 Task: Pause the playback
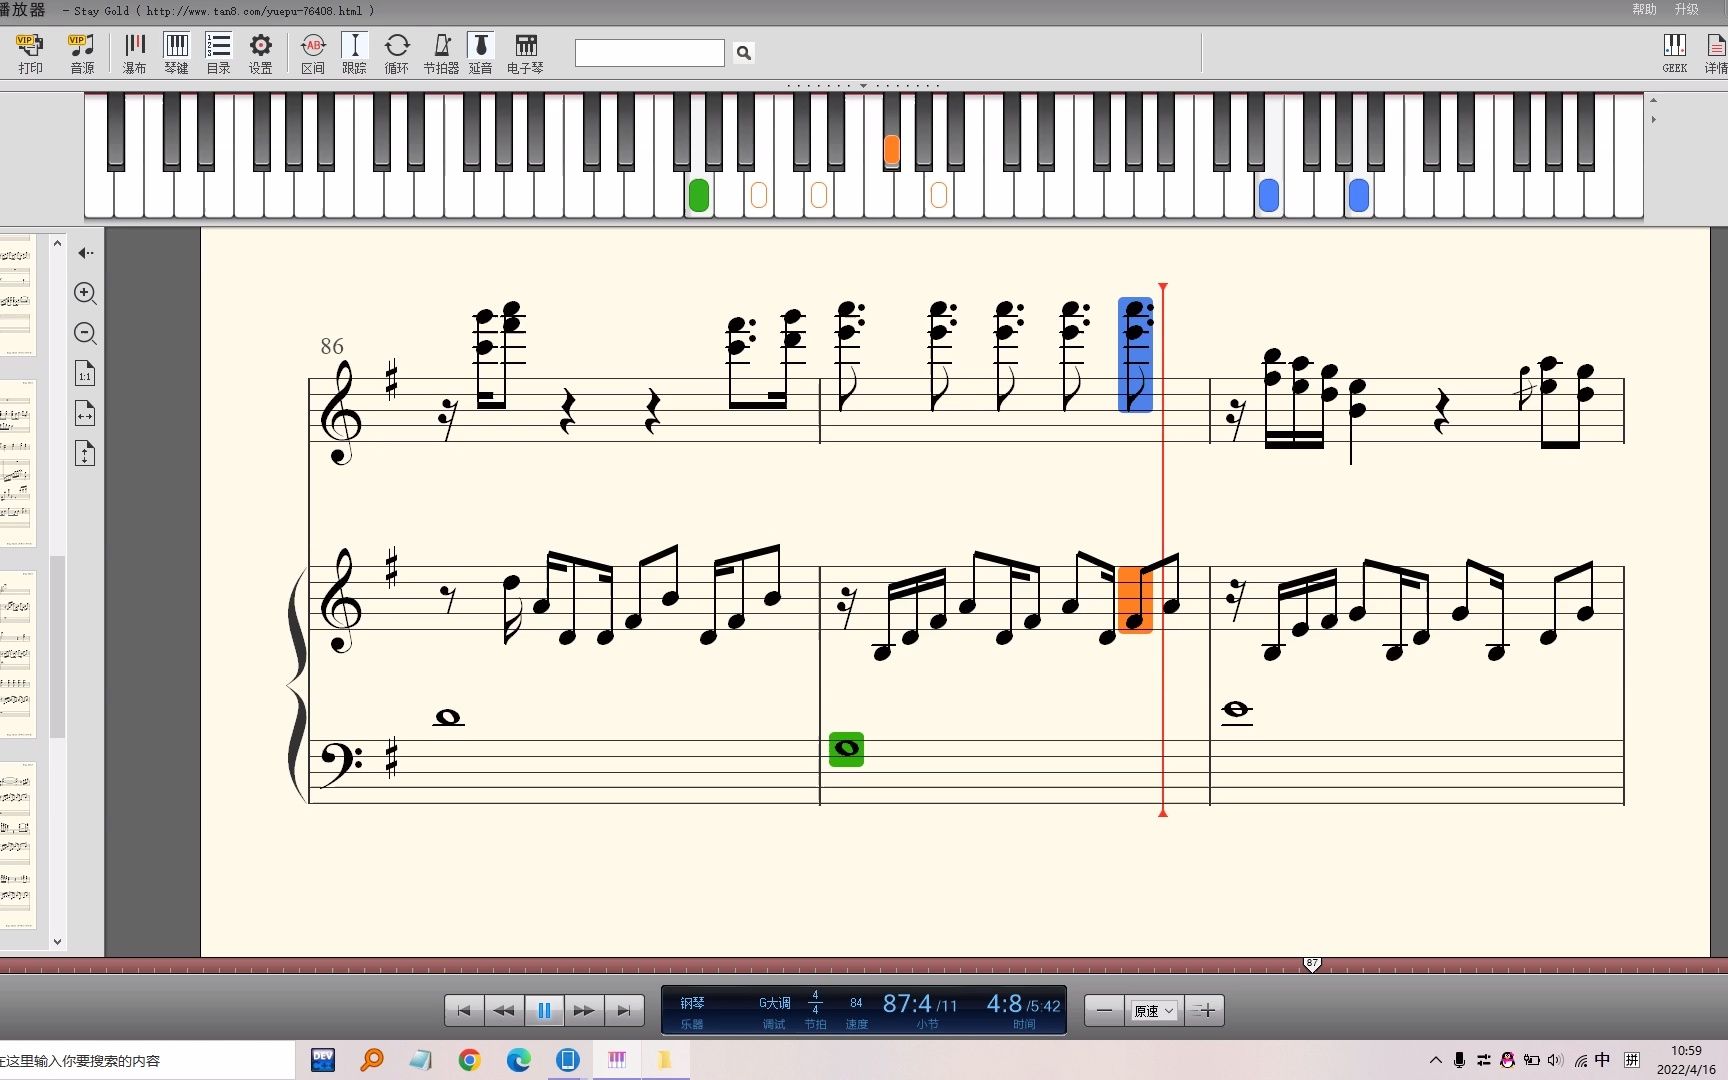[544, 1011]
